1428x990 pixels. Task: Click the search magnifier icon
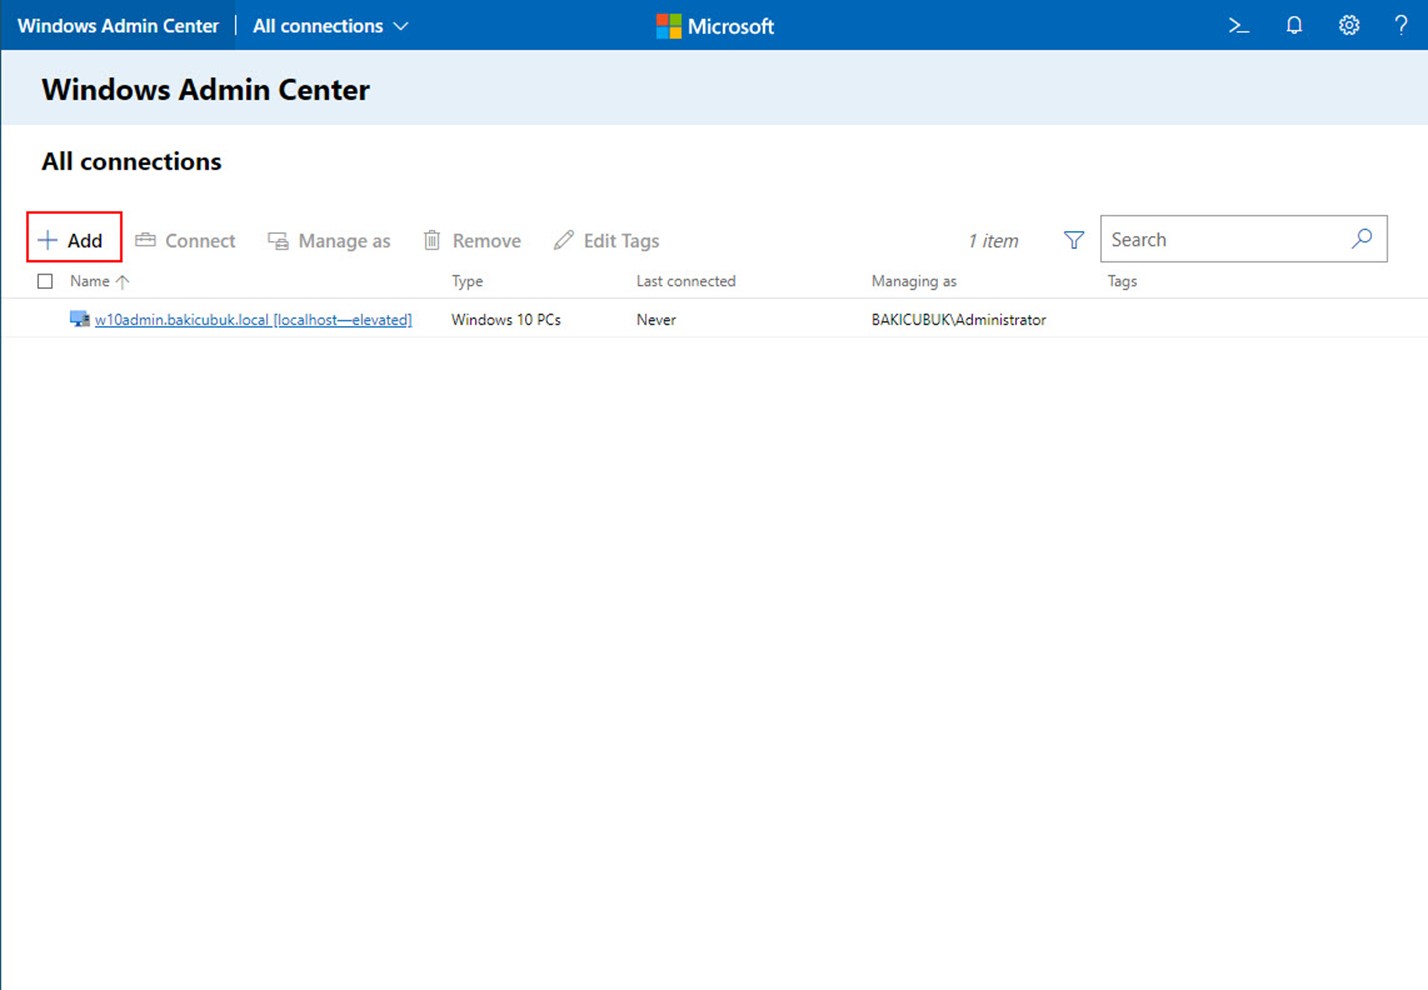pos(1362,239)
